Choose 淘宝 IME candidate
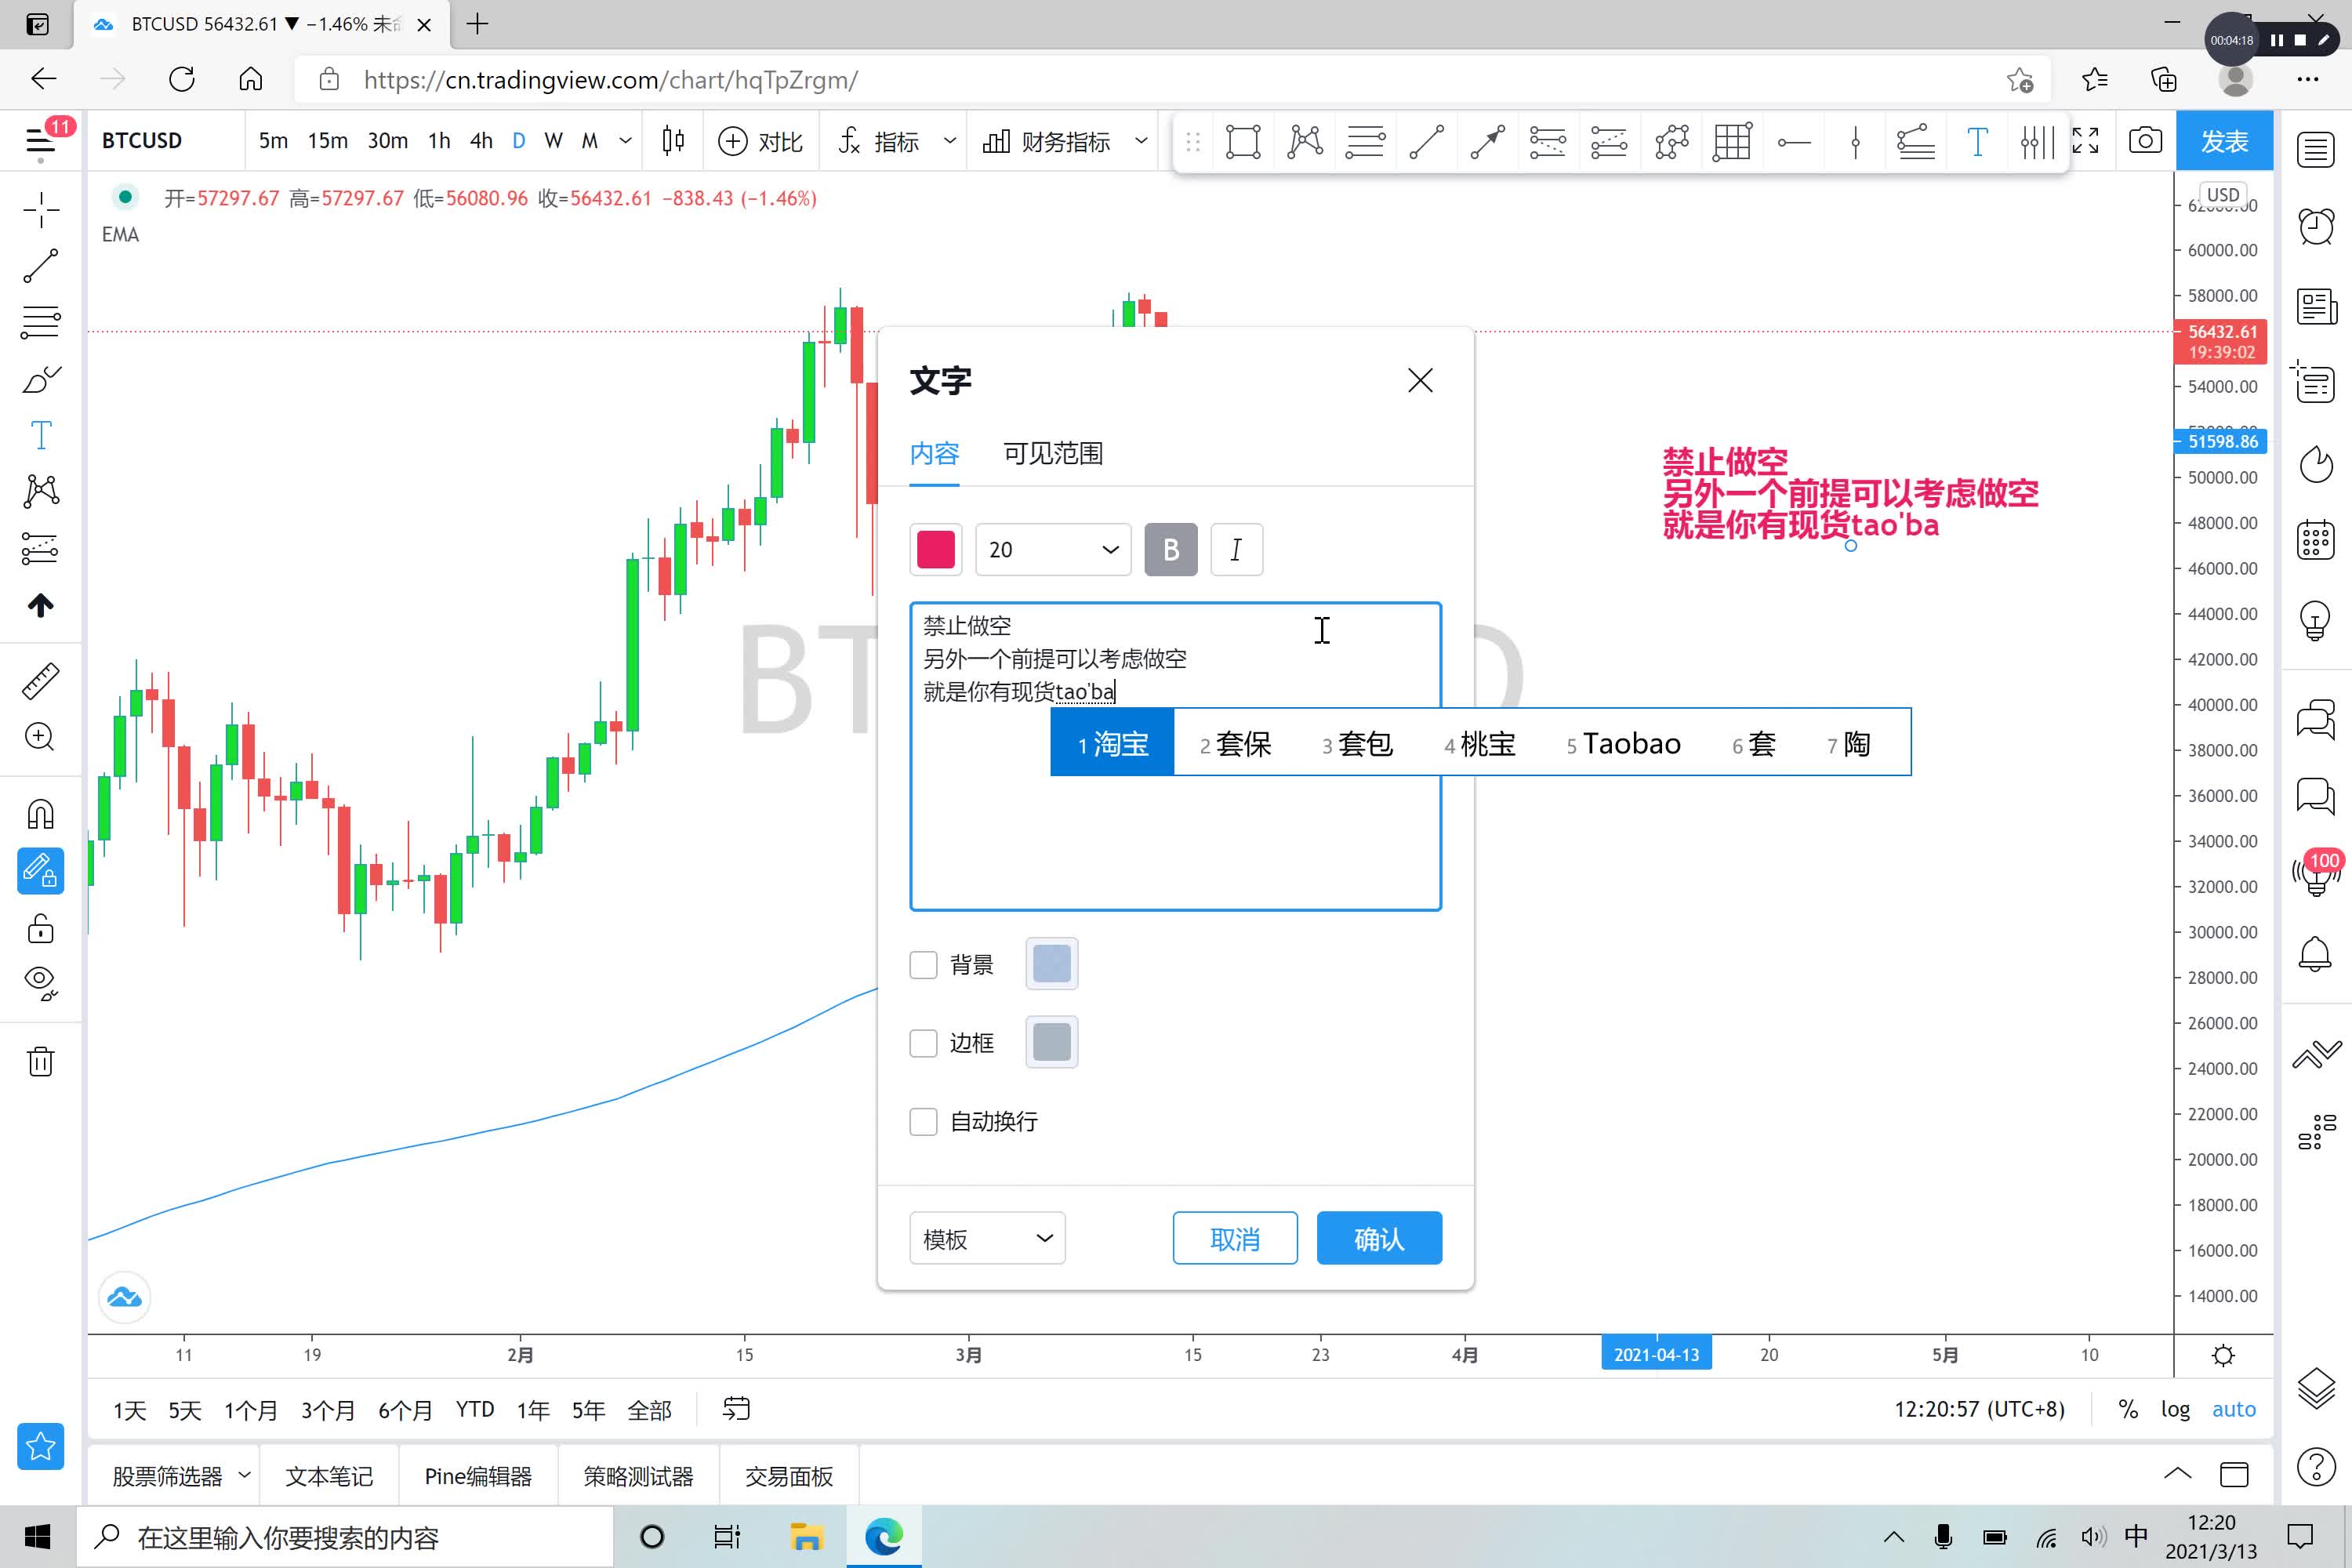Viewport: 2352px width, 1568px height. pyautogui.click(x=1112, y=743)
